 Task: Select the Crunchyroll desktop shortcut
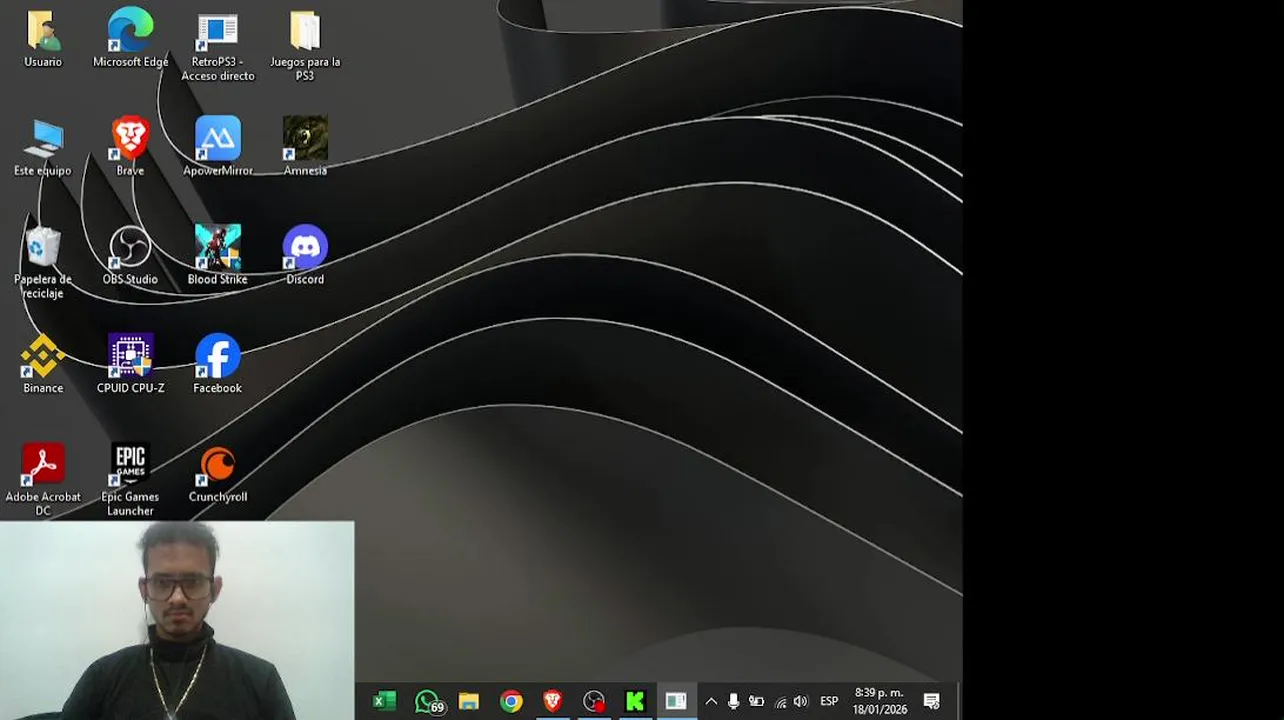[x=217, y=465]
